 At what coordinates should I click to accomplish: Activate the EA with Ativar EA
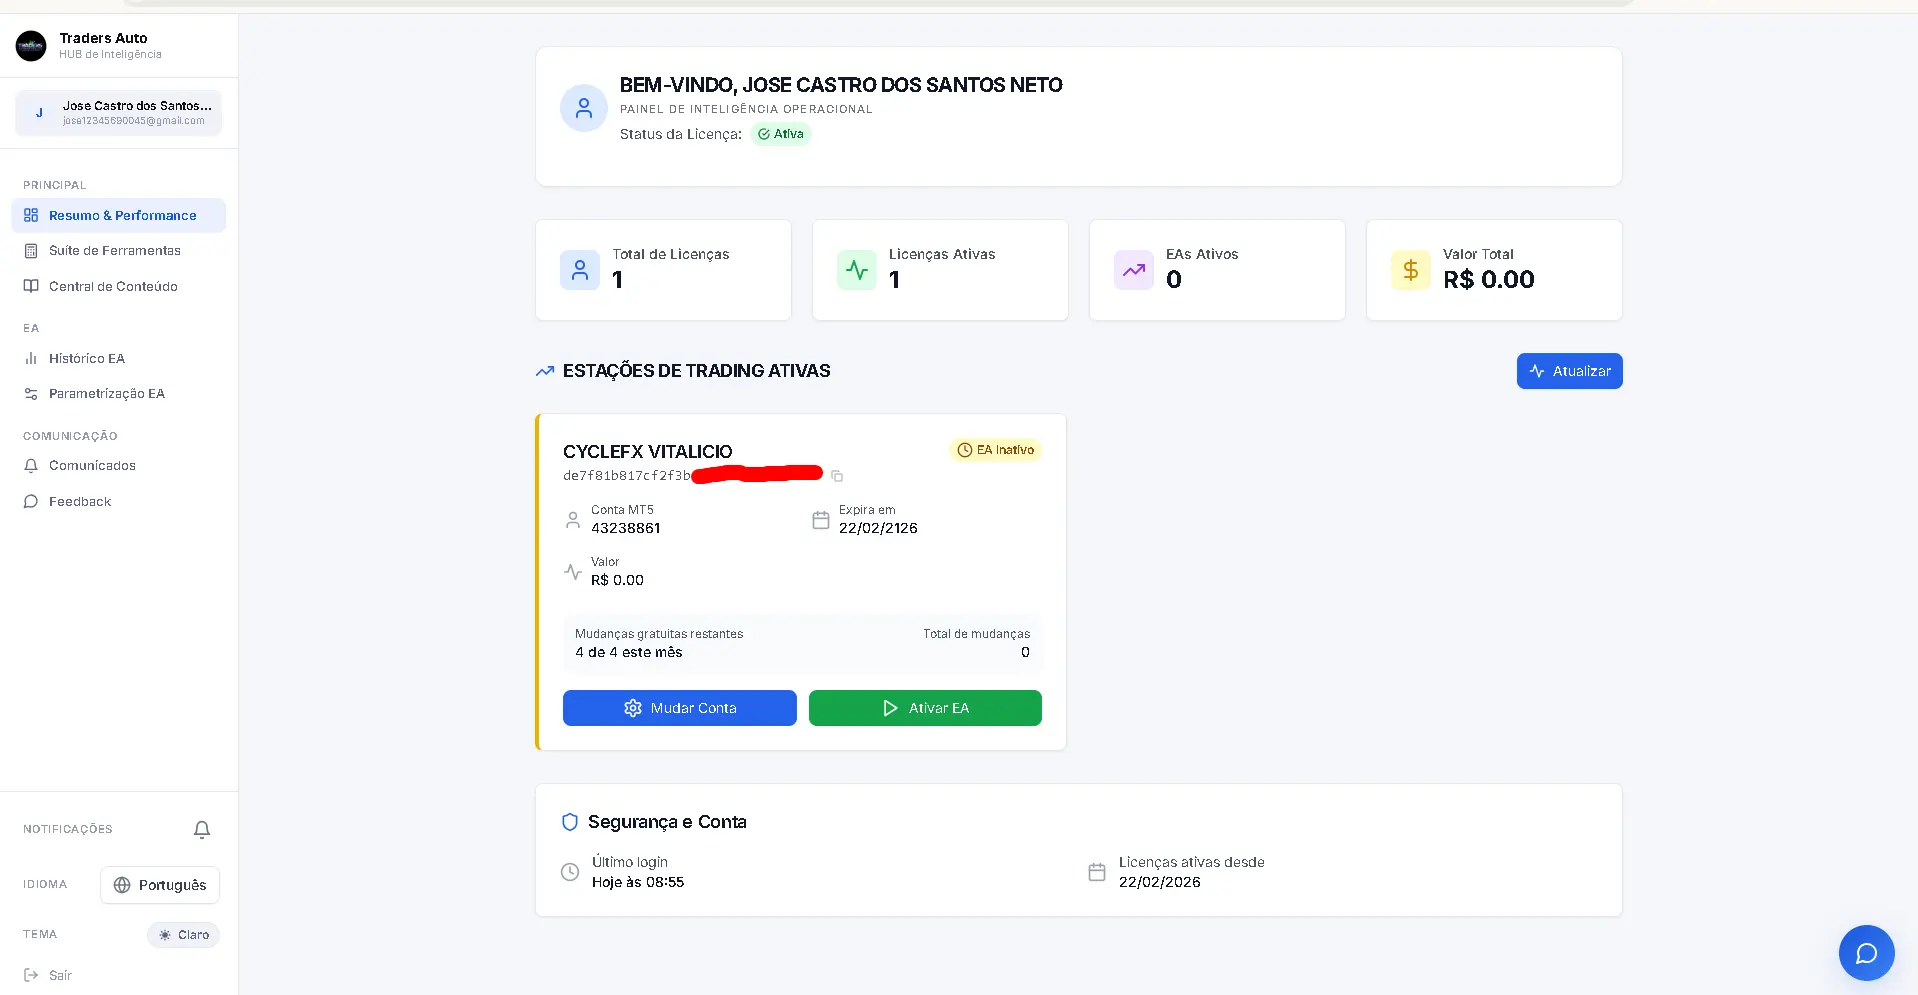coord(925,708)
